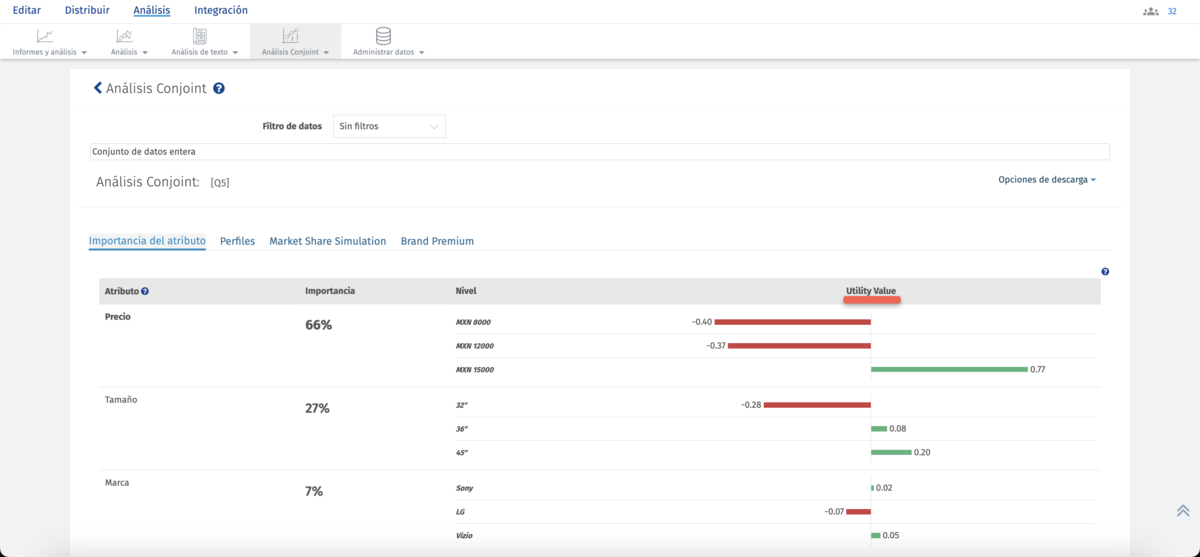The height and width of the screenshot is (557, 1200).
Task: Click the Integración menu item
Action: (x=221, y=10)
